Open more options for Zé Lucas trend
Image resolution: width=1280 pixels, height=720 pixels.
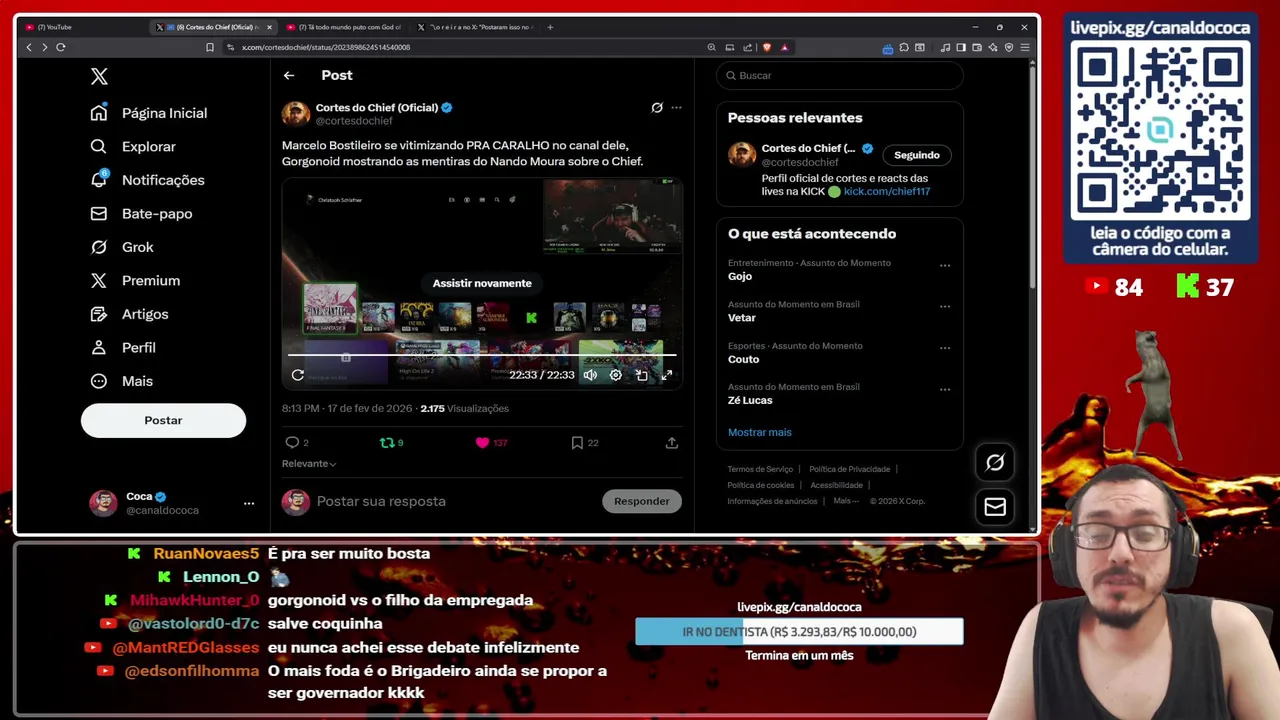[945, 390]
